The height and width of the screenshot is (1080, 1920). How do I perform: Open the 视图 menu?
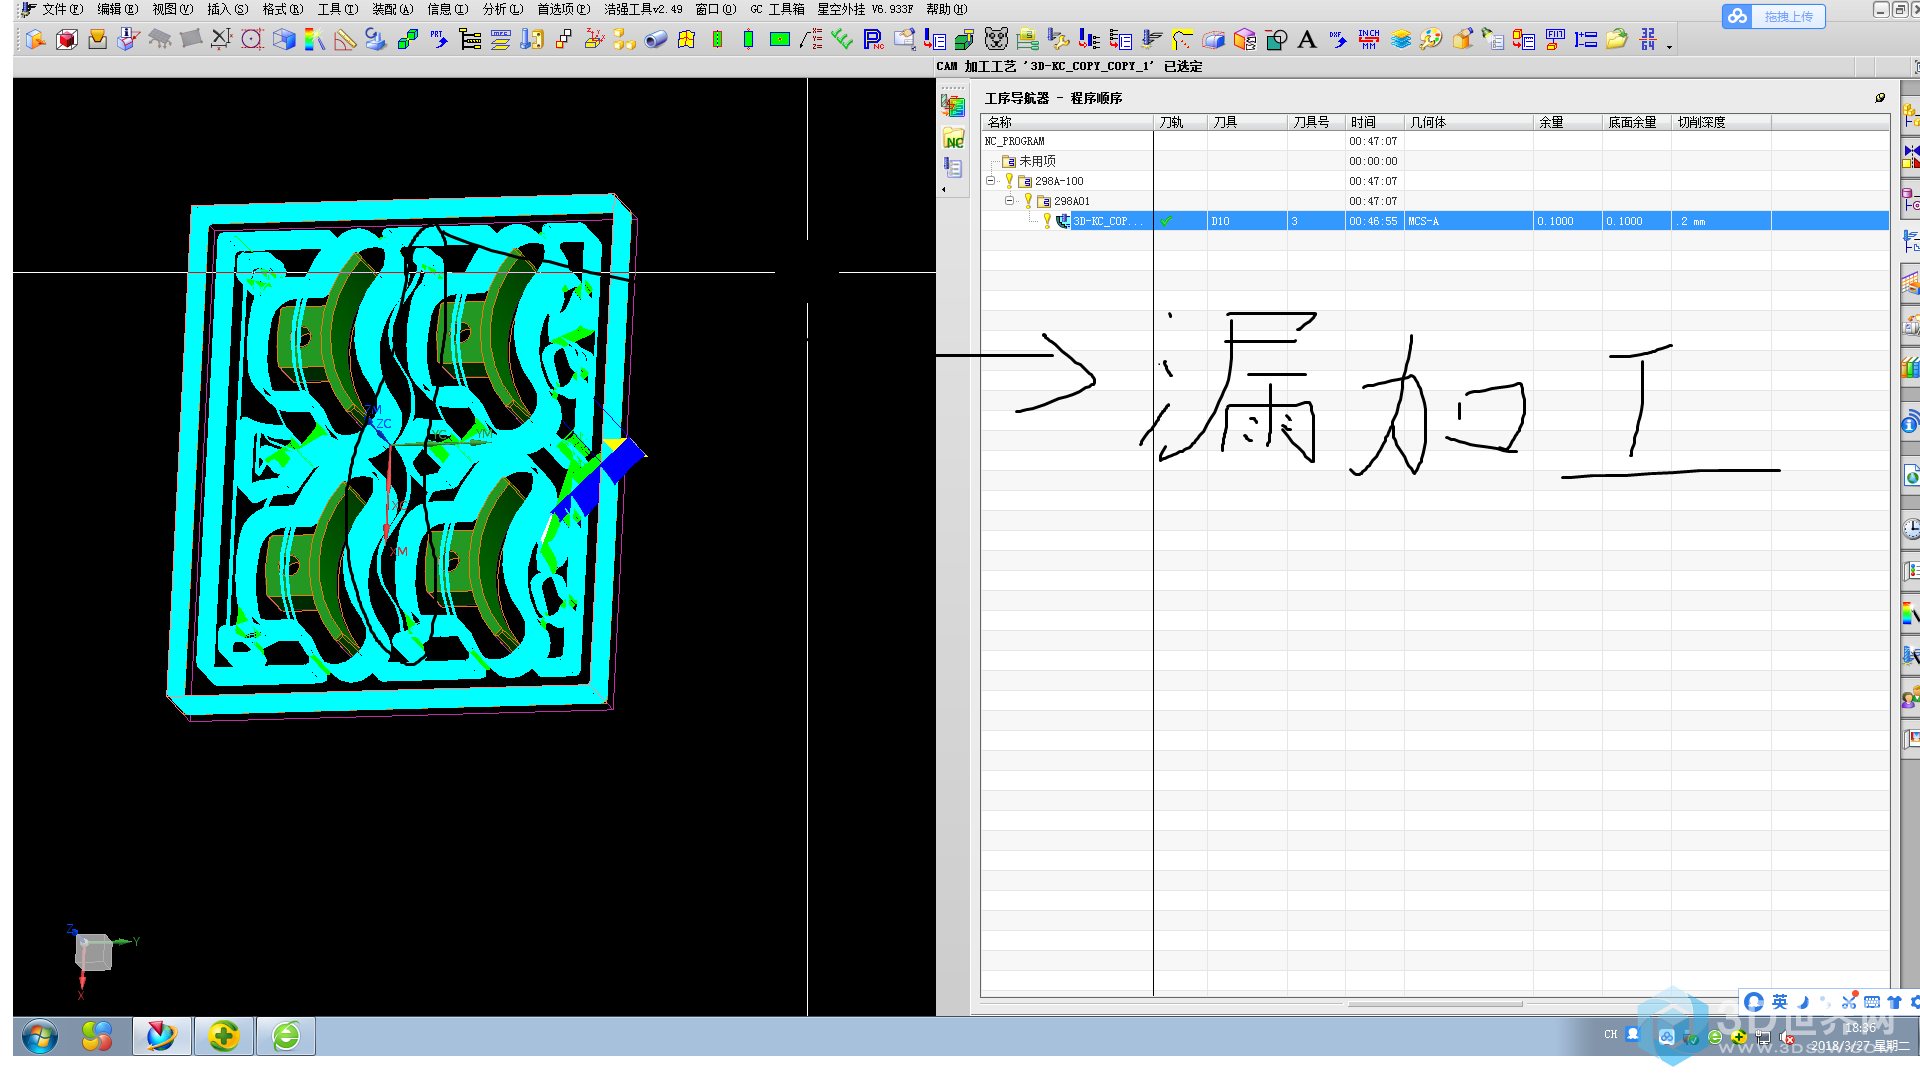point(172,9)
